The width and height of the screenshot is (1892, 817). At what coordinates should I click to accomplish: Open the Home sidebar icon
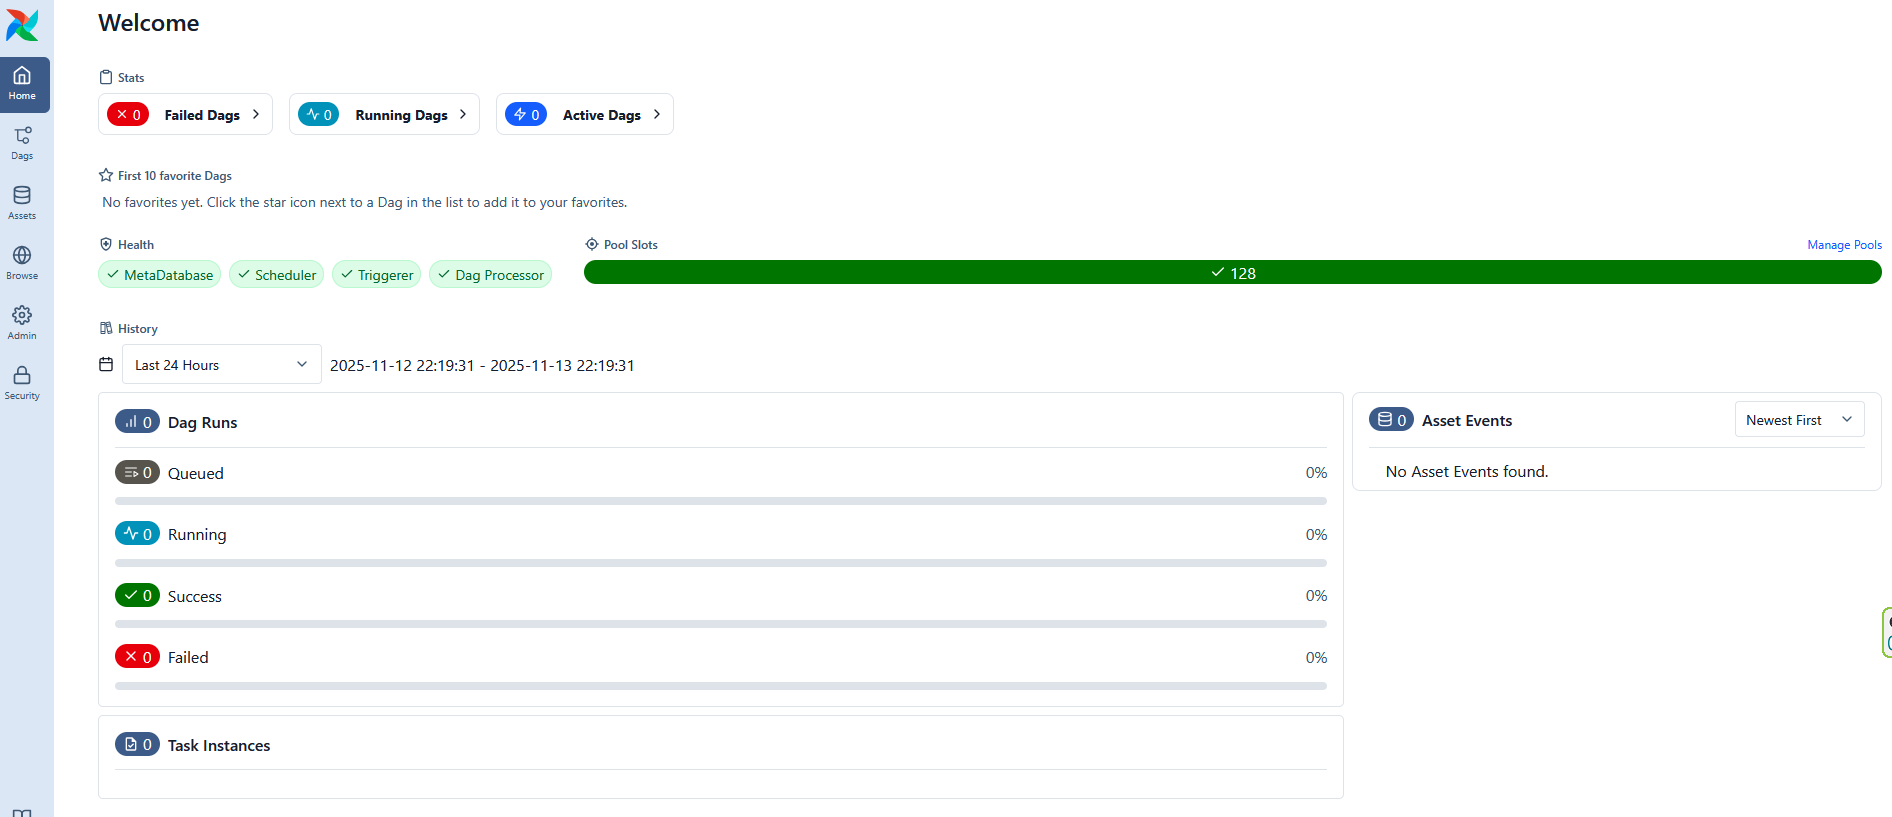click(x=22, y=84)
